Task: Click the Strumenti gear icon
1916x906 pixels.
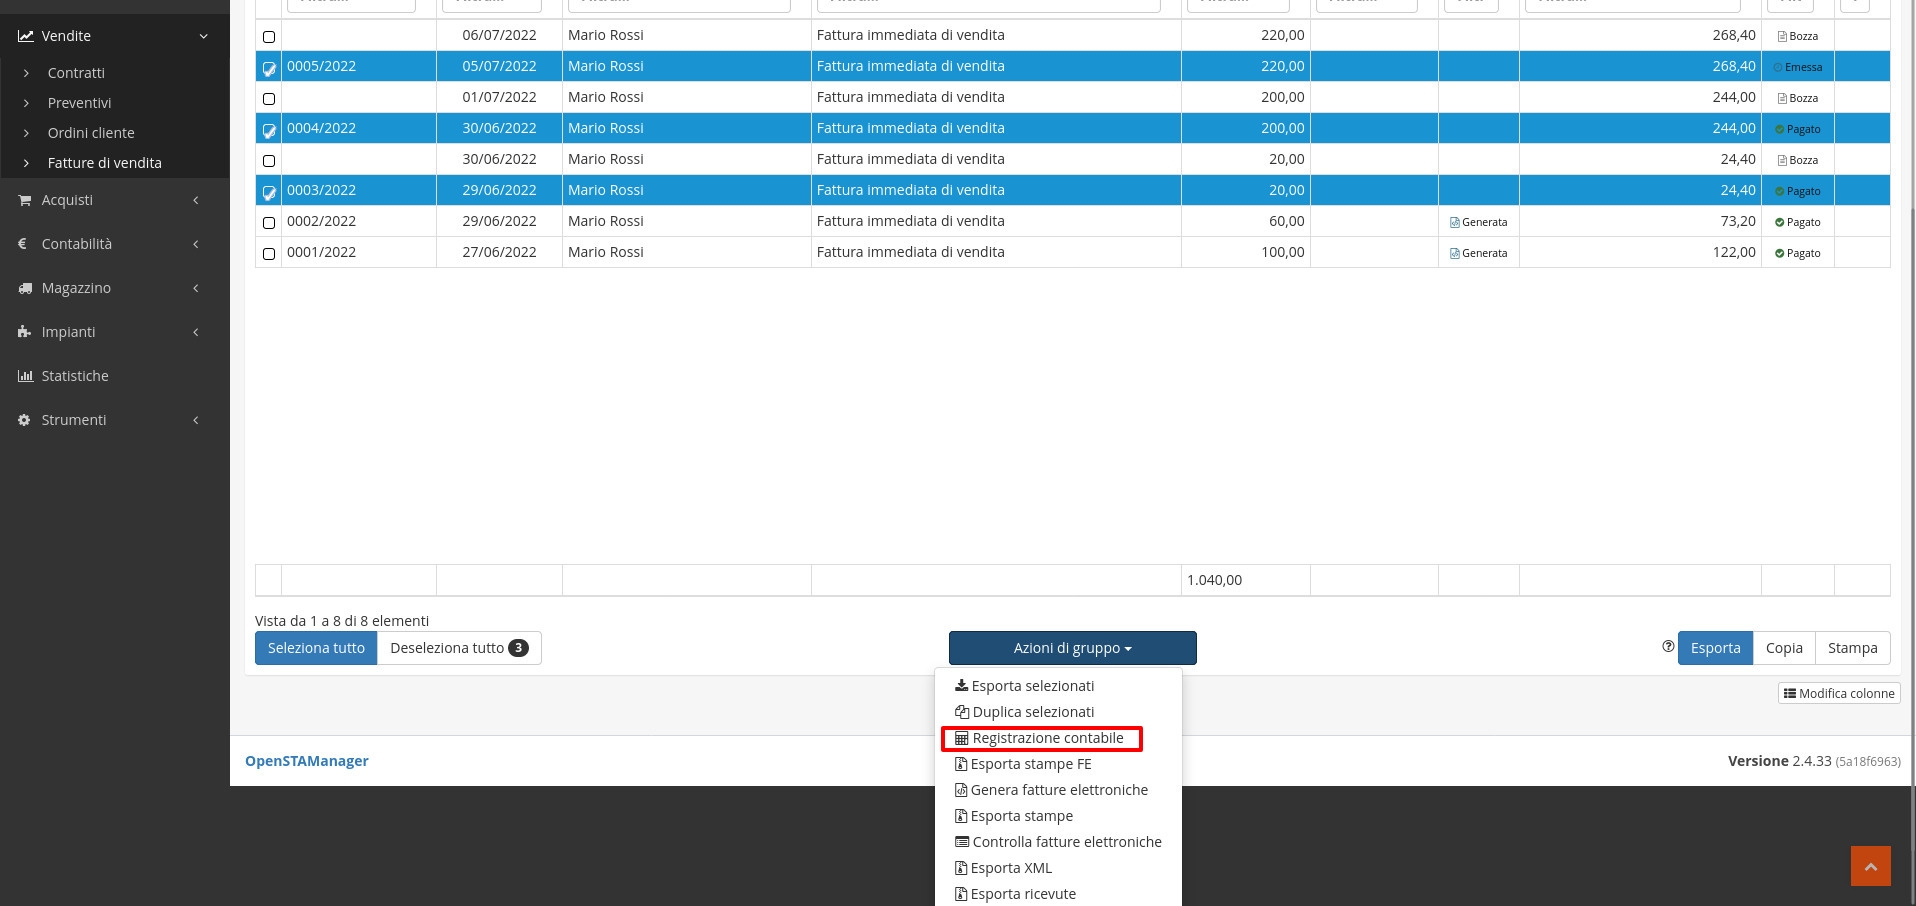Action: click(25, 420)
